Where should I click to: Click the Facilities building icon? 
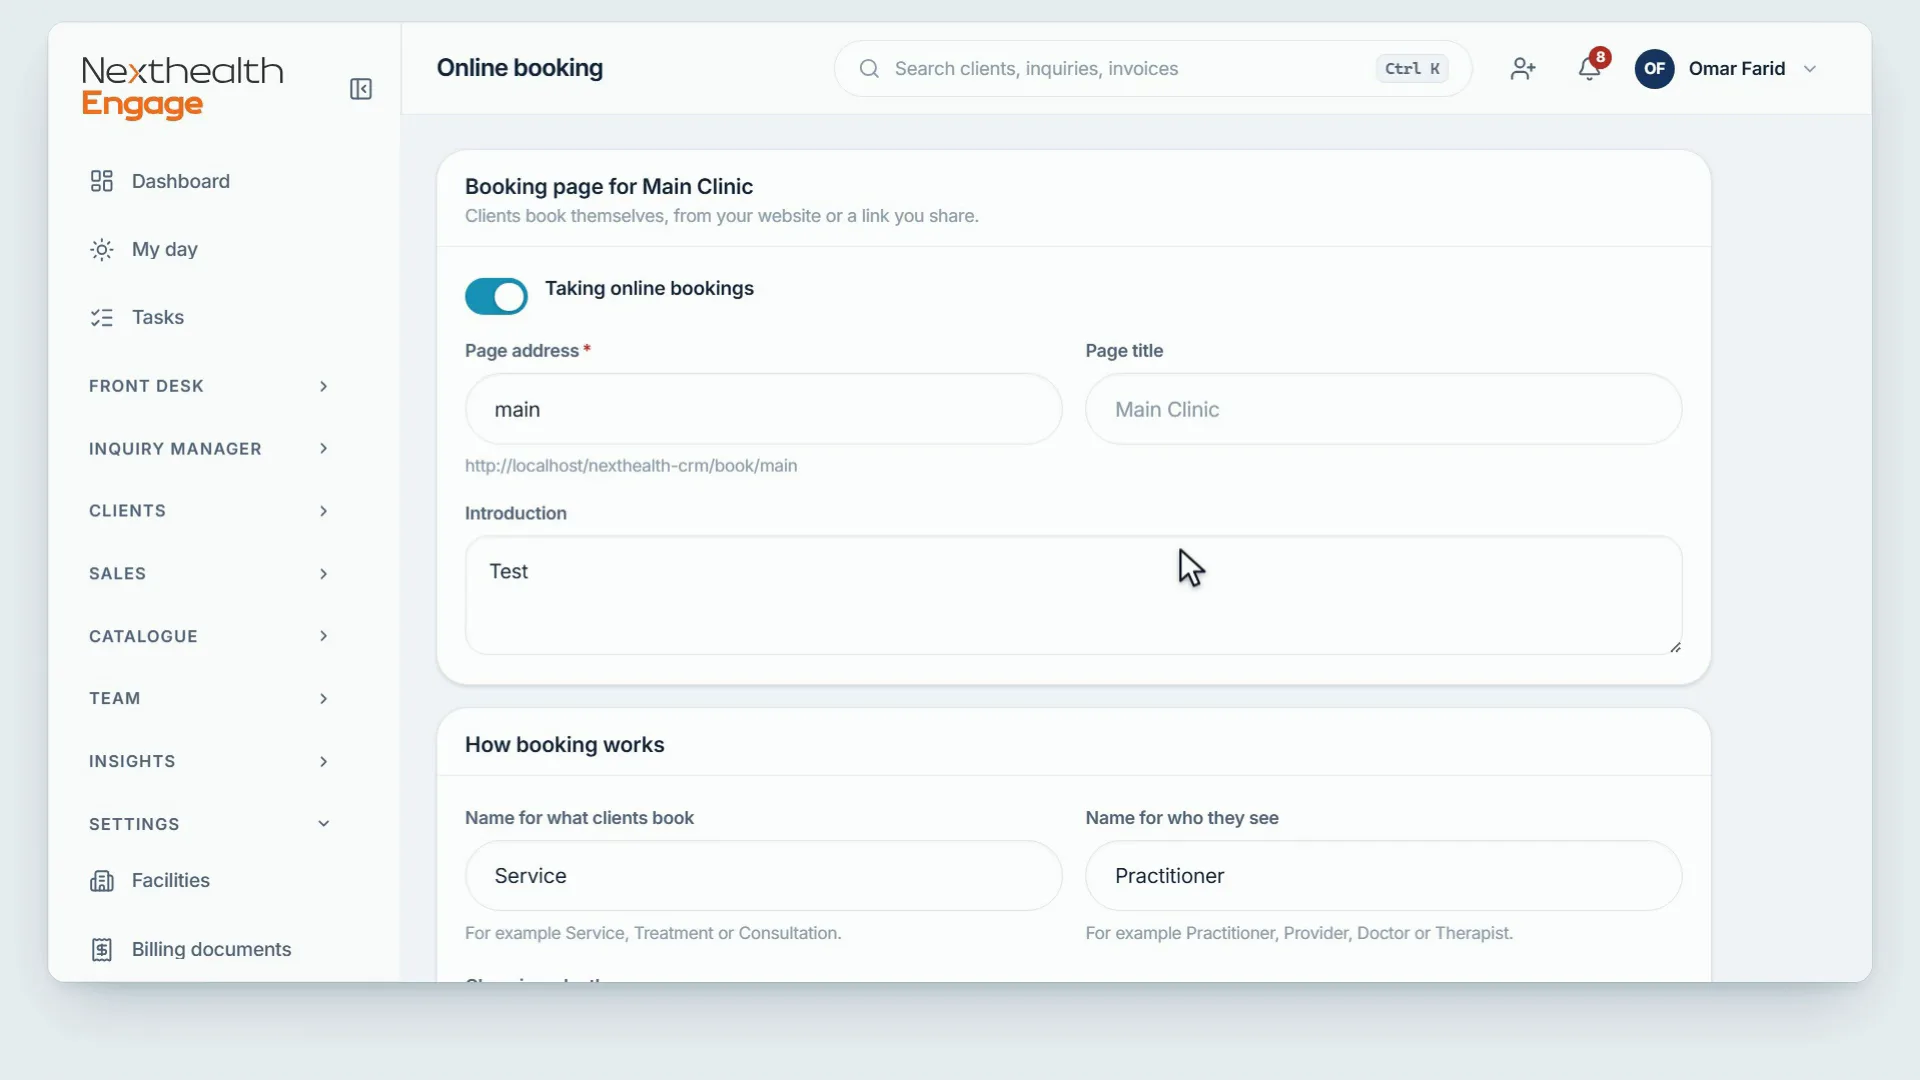click(x=102, y=881)
